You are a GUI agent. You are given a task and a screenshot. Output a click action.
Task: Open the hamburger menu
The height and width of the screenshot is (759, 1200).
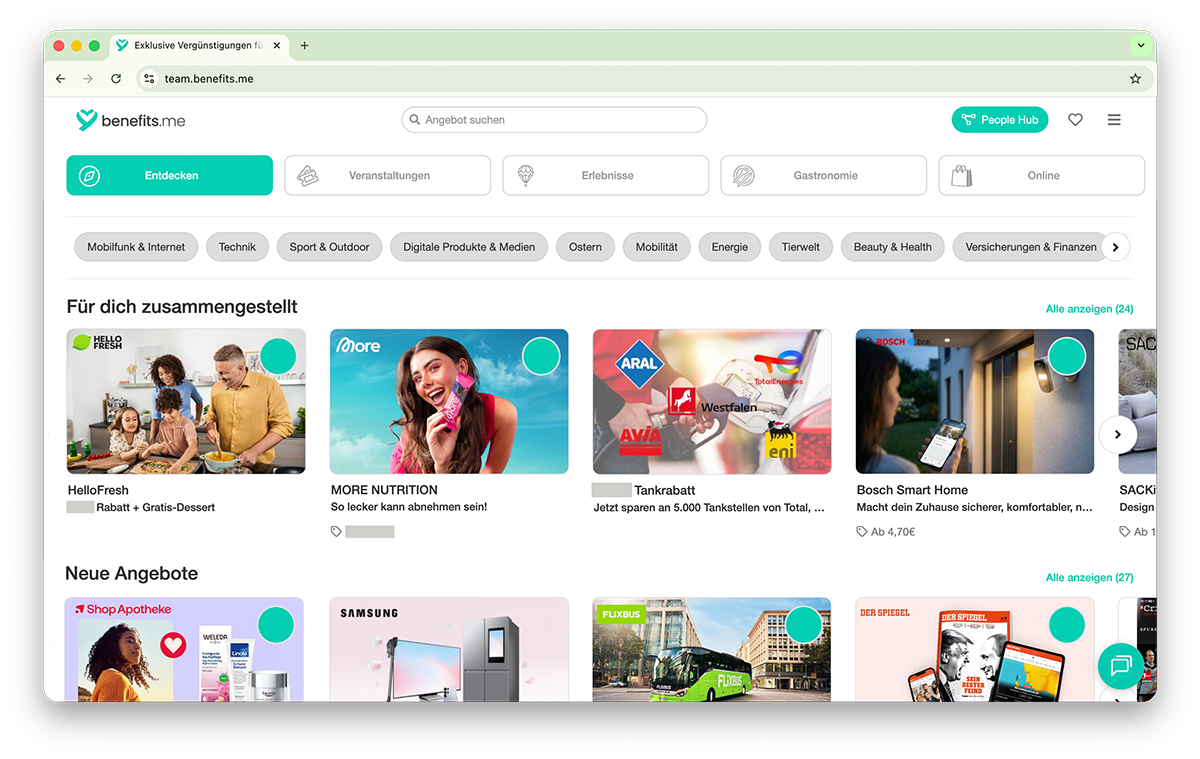tap(1114, 120)
